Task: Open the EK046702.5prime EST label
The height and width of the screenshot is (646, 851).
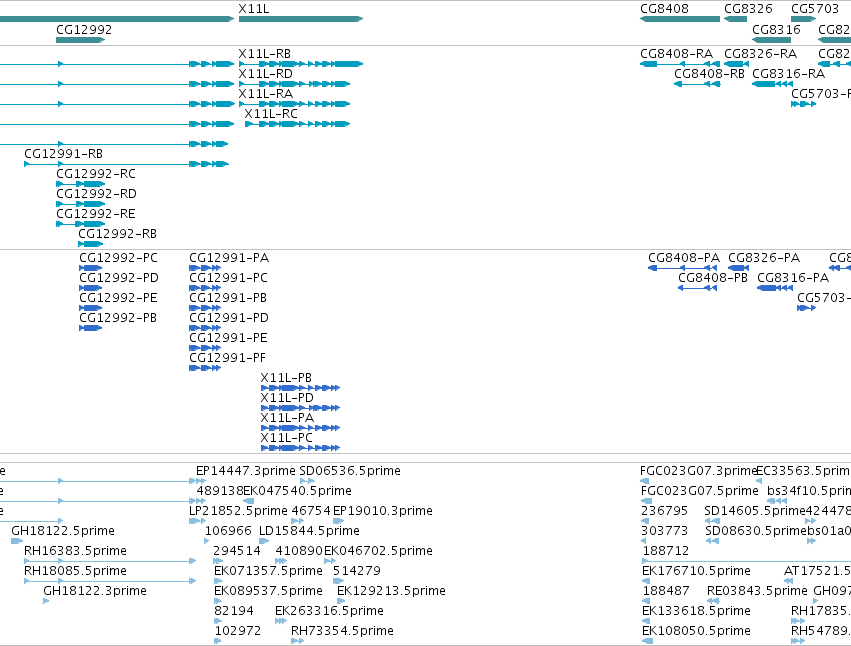Action: pyautogui.click(x=379, y=551)
